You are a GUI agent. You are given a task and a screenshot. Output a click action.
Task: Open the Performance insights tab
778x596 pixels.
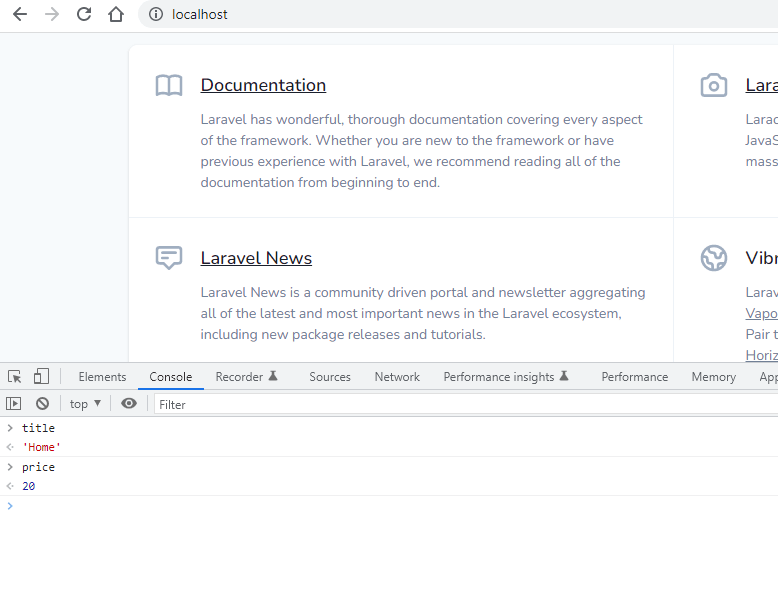[506, 377]
